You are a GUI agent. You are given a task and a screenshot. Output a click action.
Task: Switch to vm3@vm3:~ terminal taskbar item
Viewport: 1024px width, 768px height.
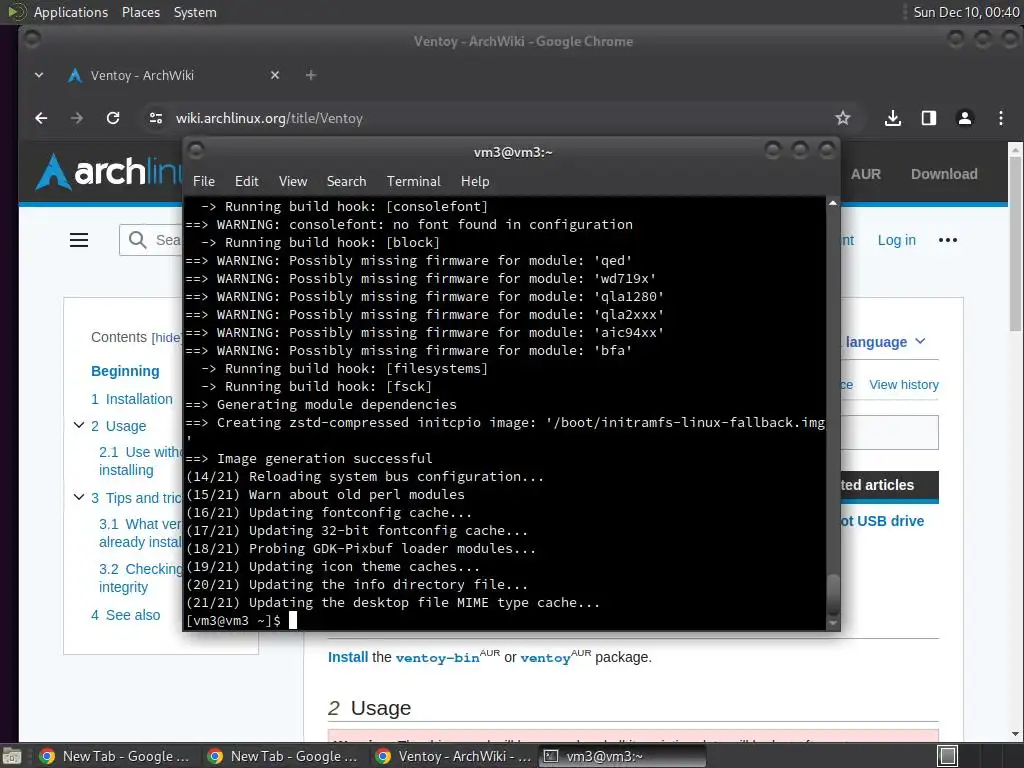(x=622, y=756)
